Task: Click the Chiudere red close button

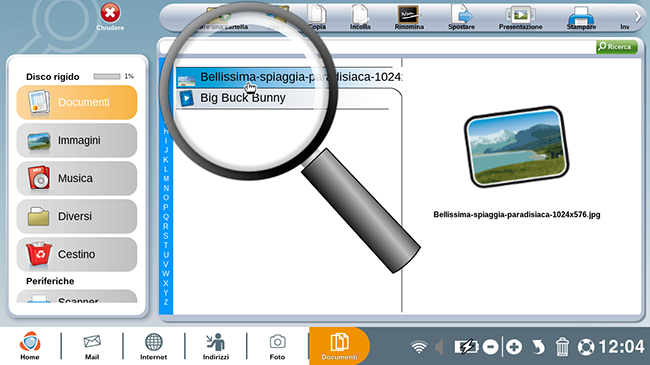Action: click(110, 13)
